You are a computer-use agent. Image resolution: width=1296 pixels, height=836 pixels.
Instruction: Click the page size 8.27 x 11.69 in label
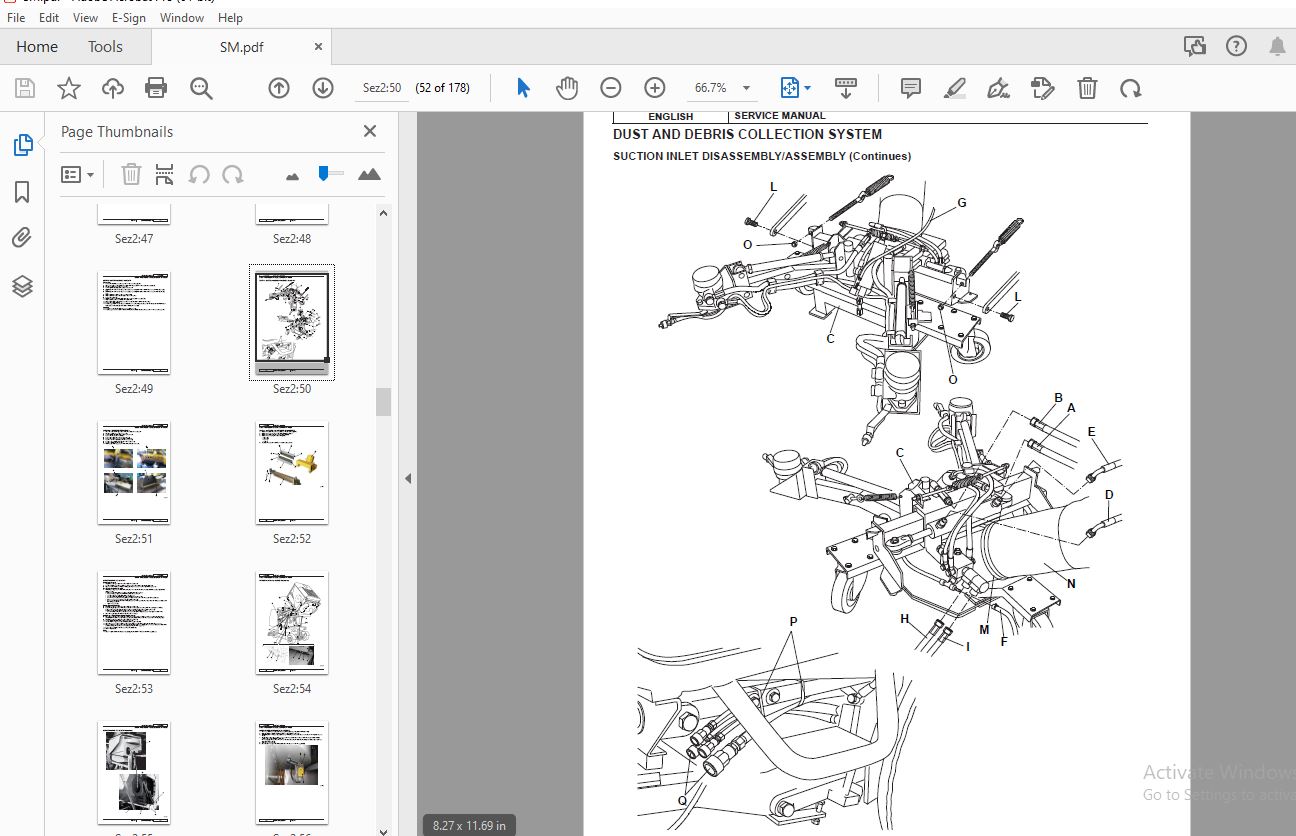pyautogui.click(x=469, y=825)
